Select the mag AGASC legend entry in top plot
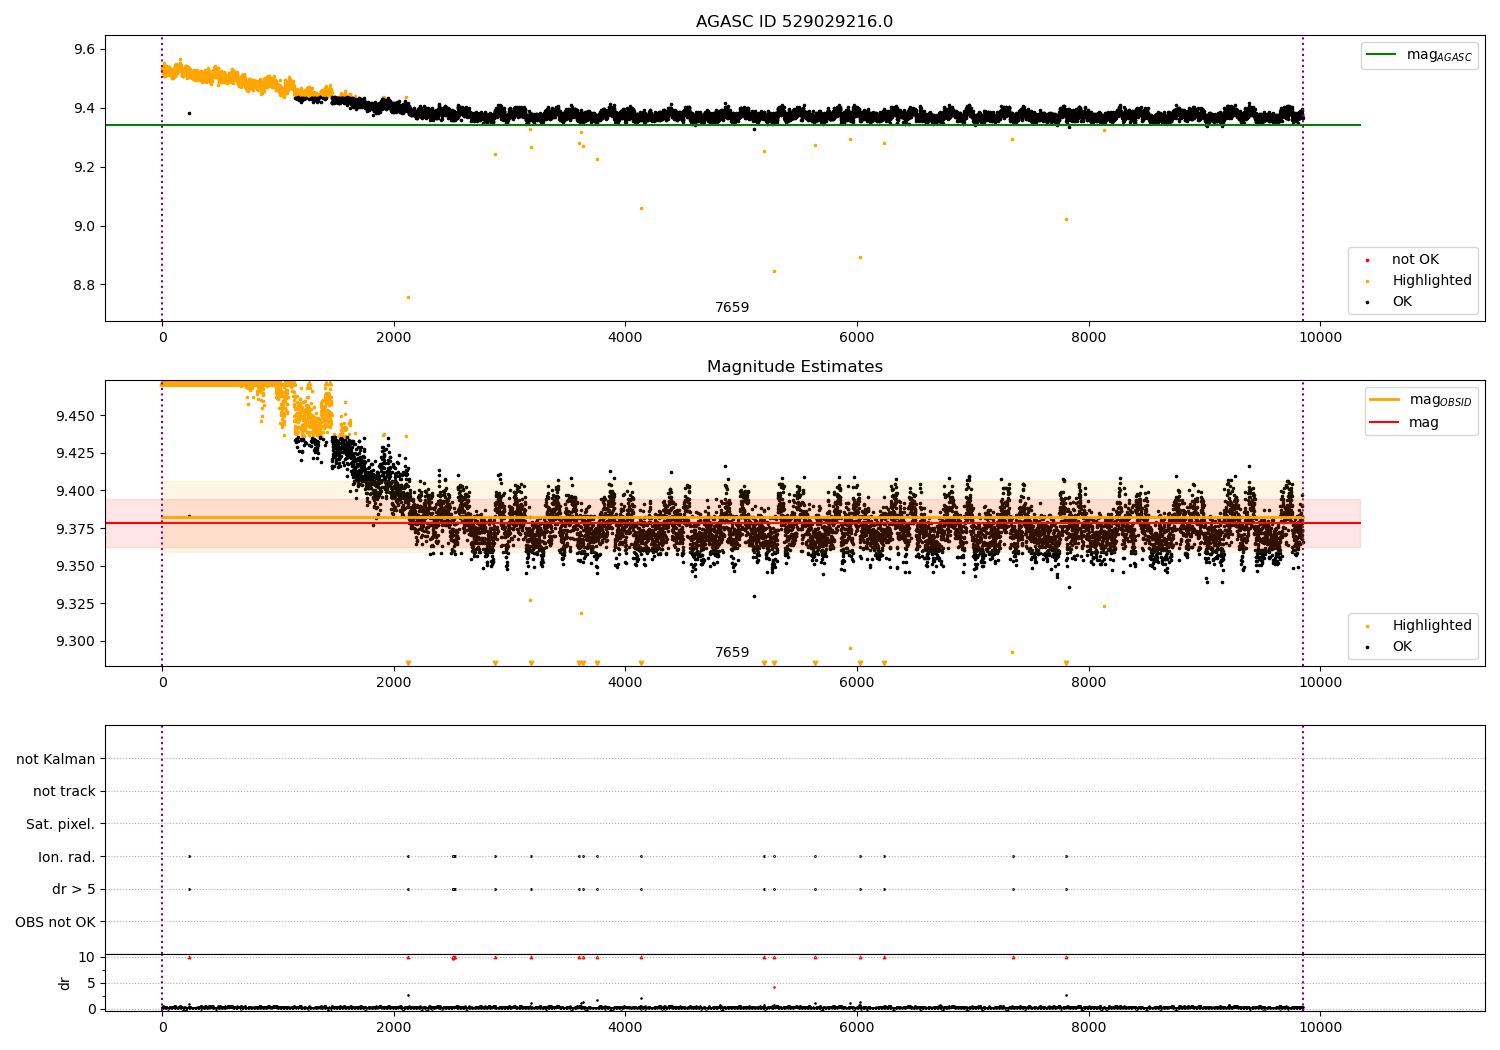The image size is (1500, 1050). tap(1419, 56)
